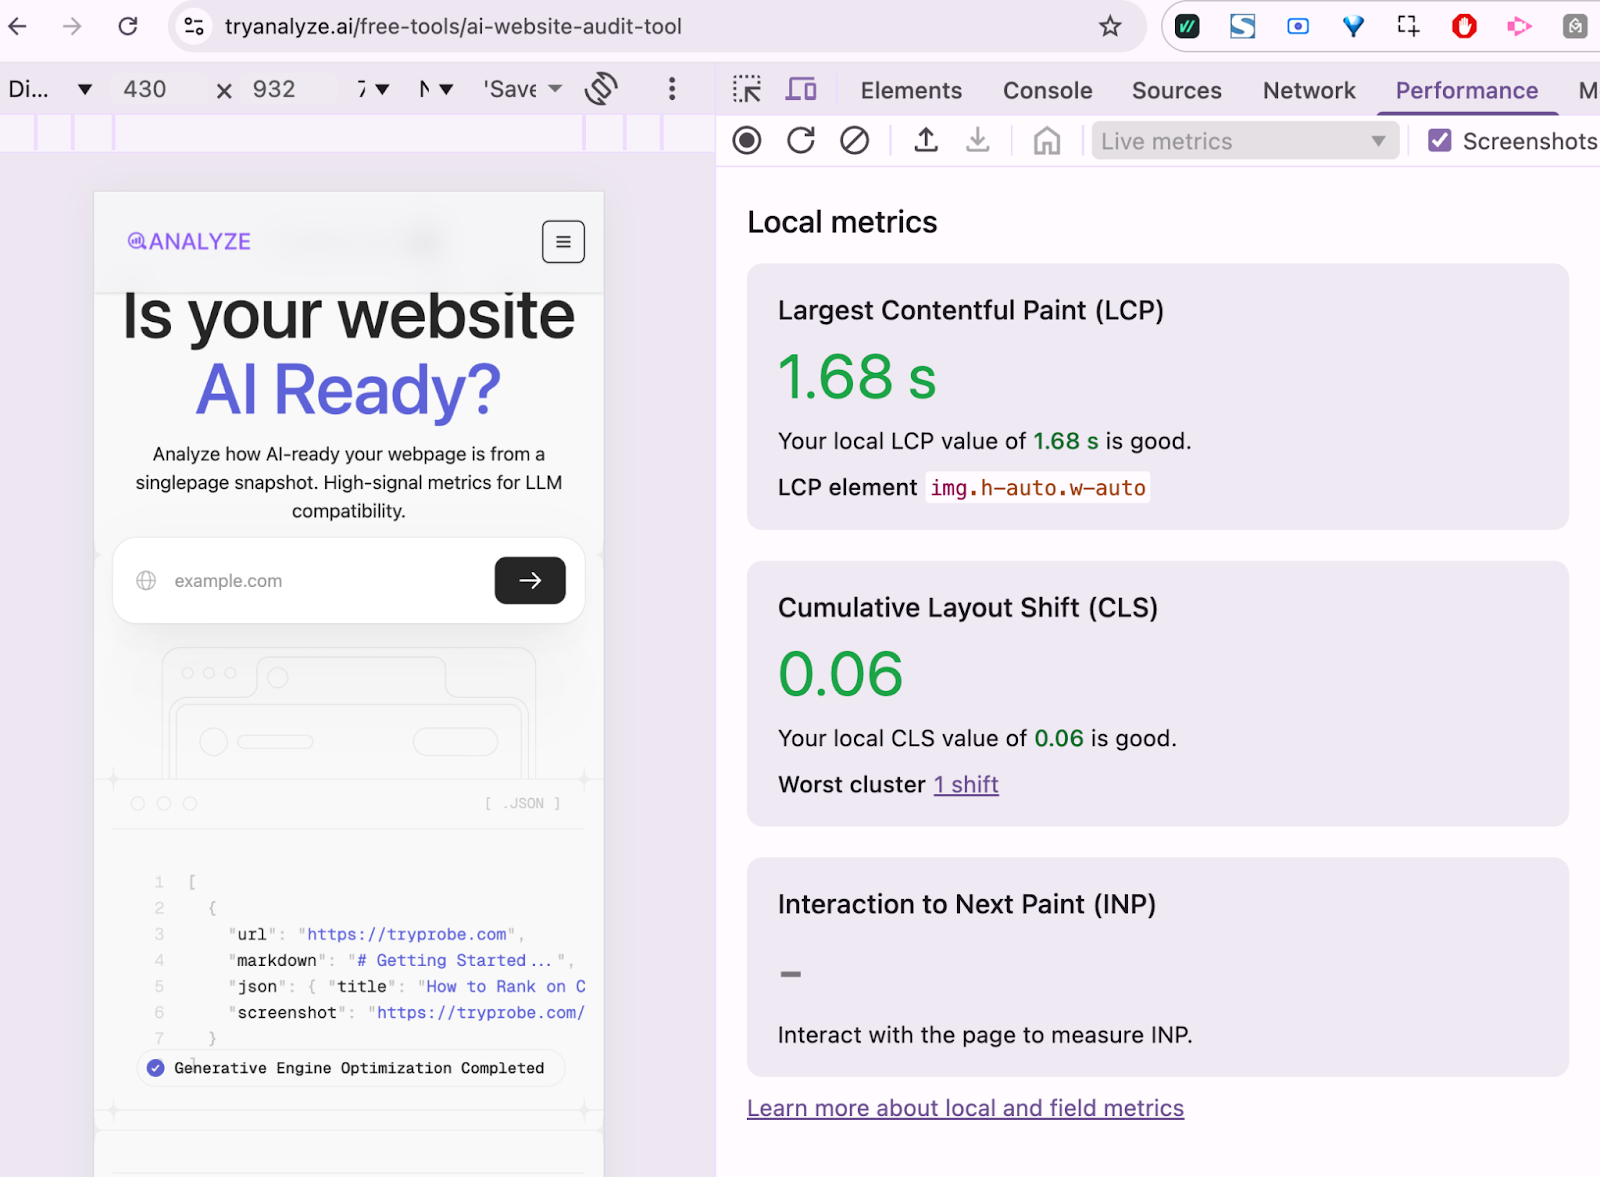Open the hamburger menu in the page preview
1600x1177 pixels.
coord(563,241)
